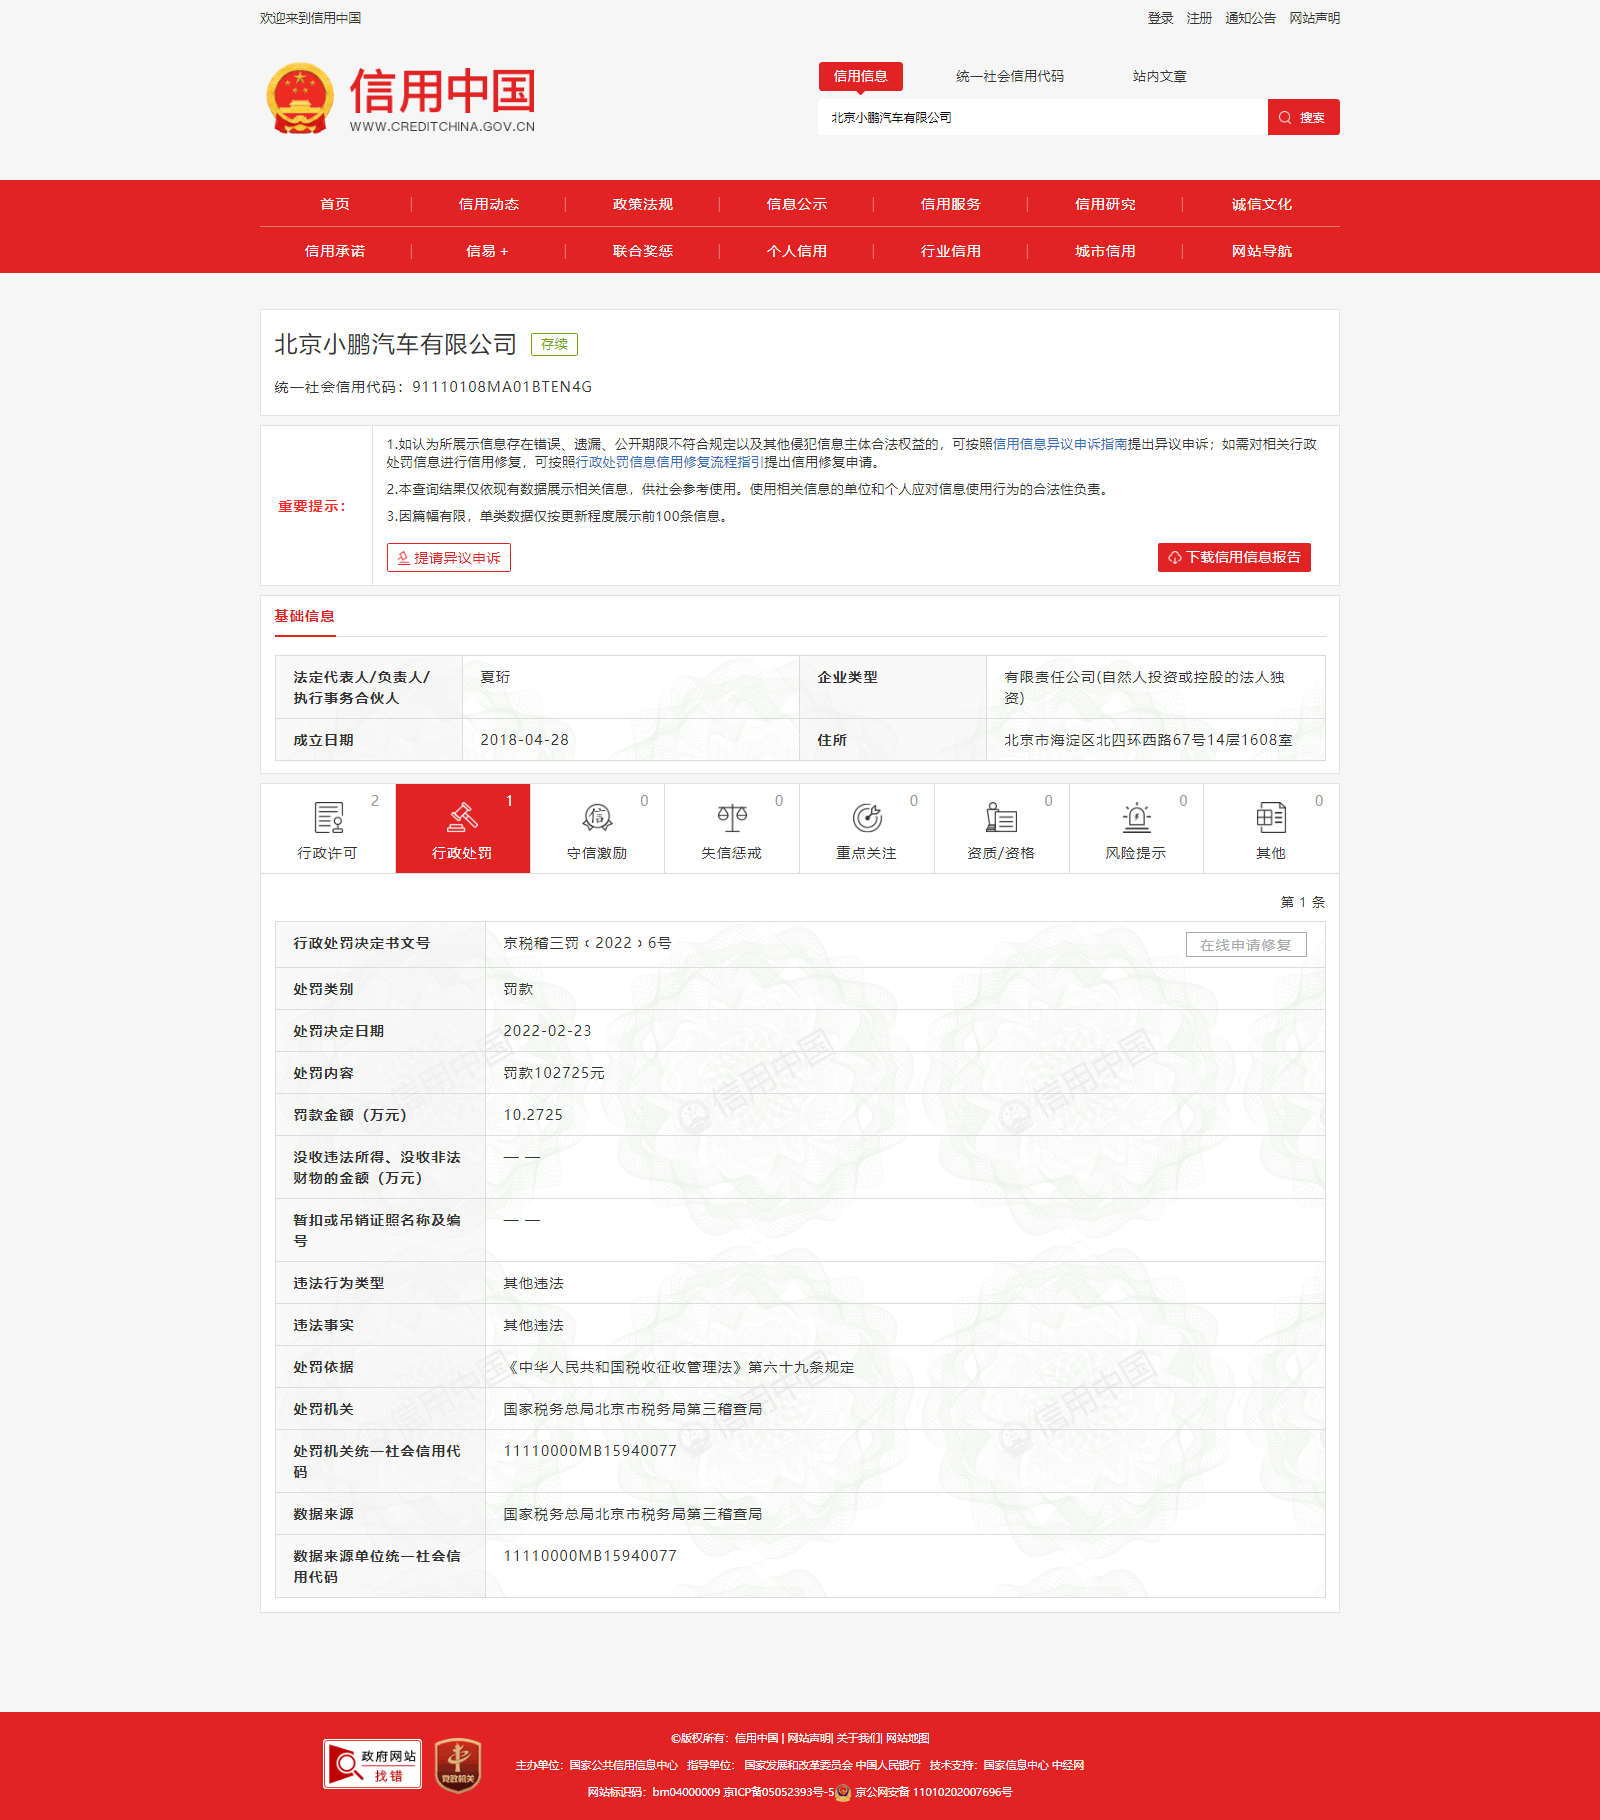1600x1820 pixels.
Task: Open 联合奖惩 navigation item
Action: (x=643, y=251)
